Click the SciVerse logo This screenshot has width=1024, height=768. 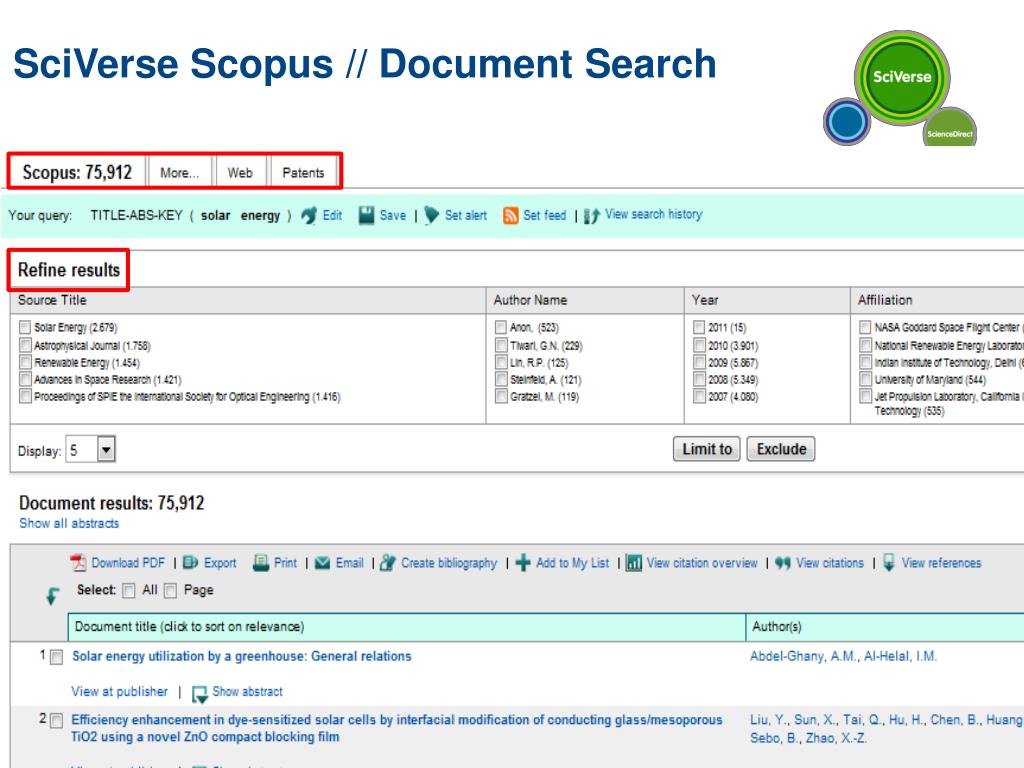[902, 77]
